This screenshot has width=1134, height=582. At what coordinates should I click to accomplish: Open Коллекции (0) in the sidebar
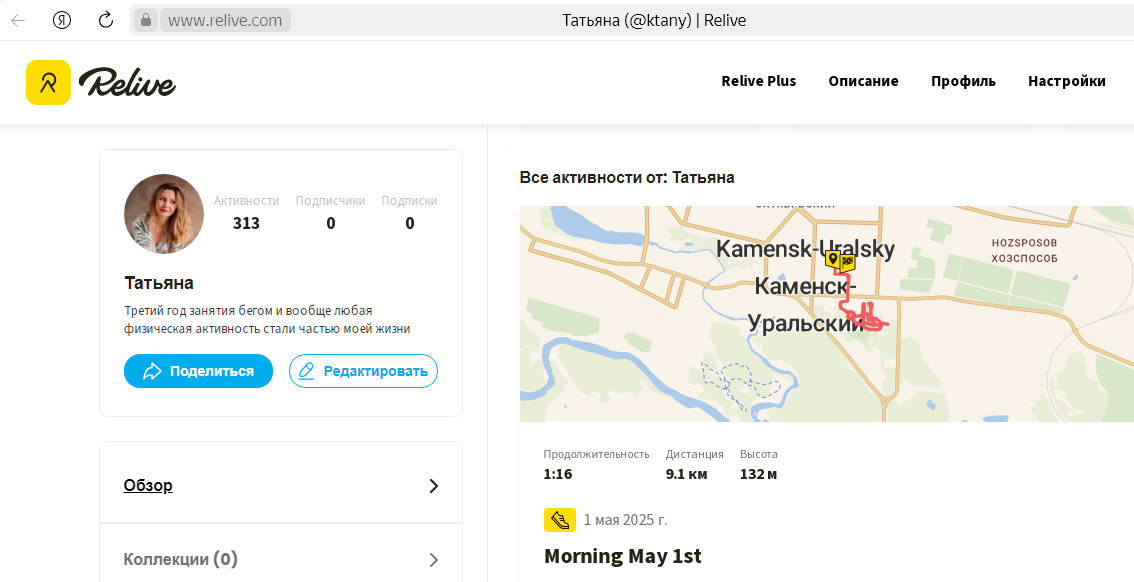click(x=181, y=559)
